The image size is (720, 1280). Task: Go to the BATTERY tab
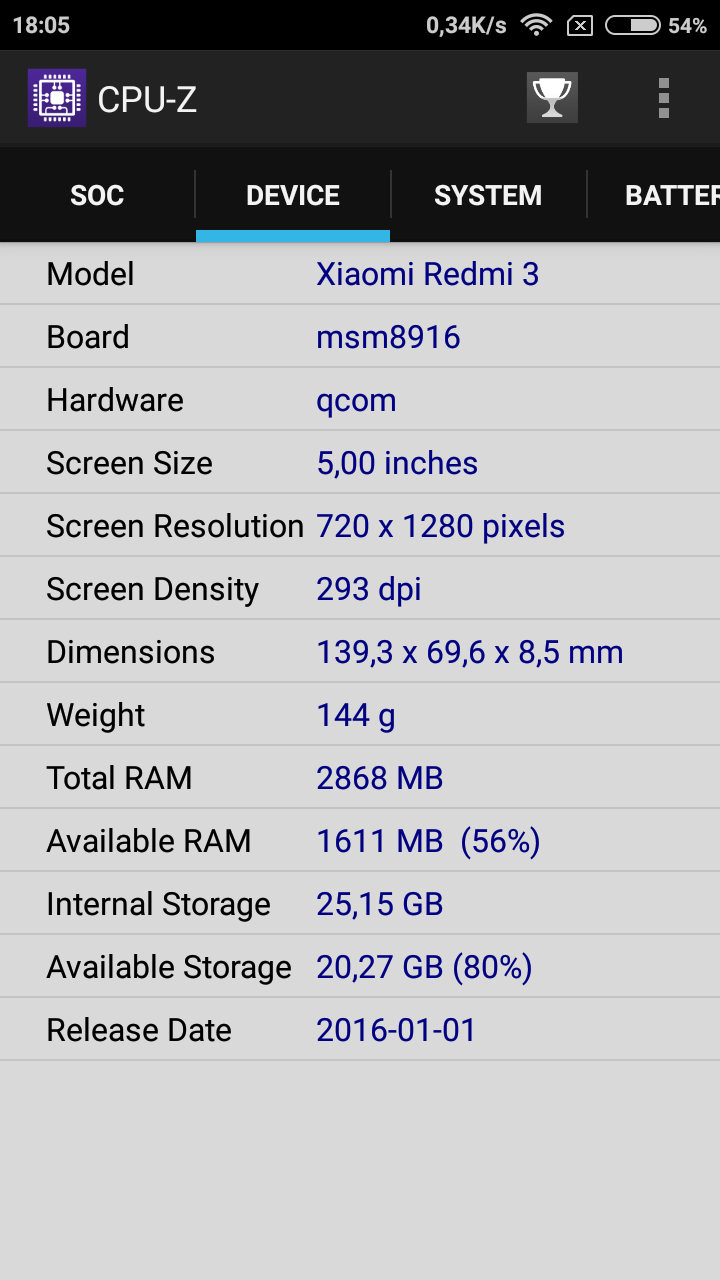click(x=670, y=195)
